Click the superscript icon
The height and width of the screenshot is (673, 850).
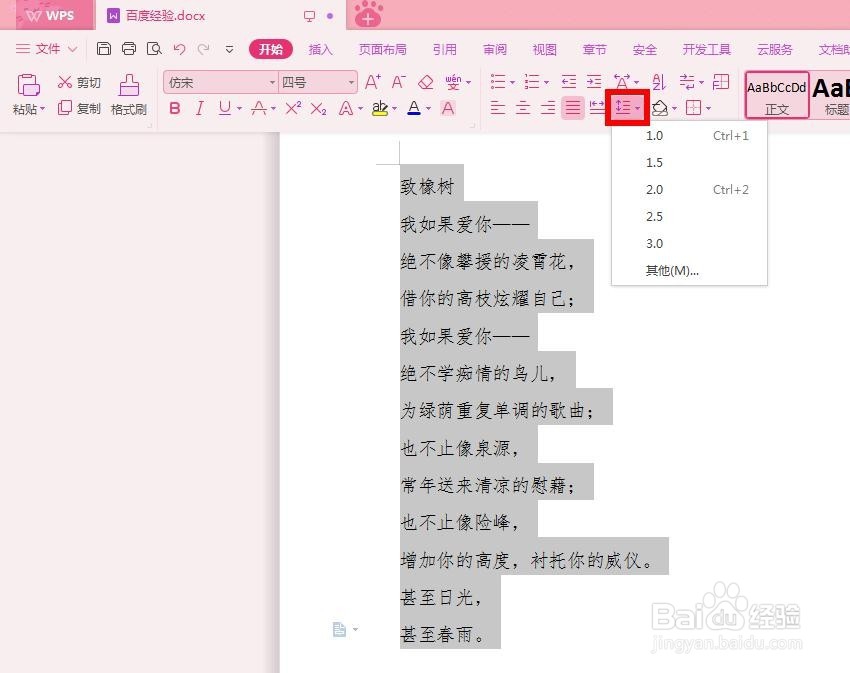(293, 108)
